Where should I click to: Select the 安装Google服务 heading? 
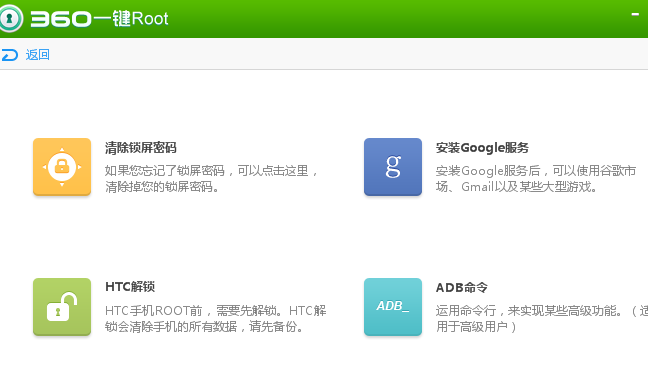tap(482, 148)
